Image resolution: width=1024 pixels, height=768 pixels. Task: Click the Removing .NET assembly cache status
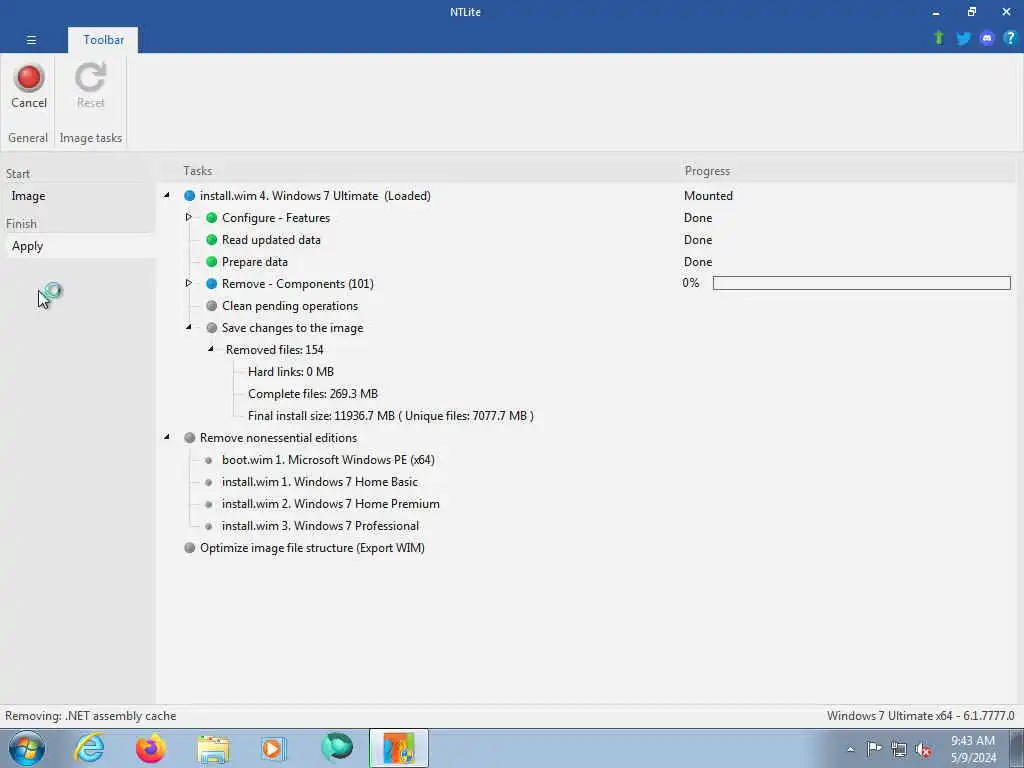coord(91,716)
